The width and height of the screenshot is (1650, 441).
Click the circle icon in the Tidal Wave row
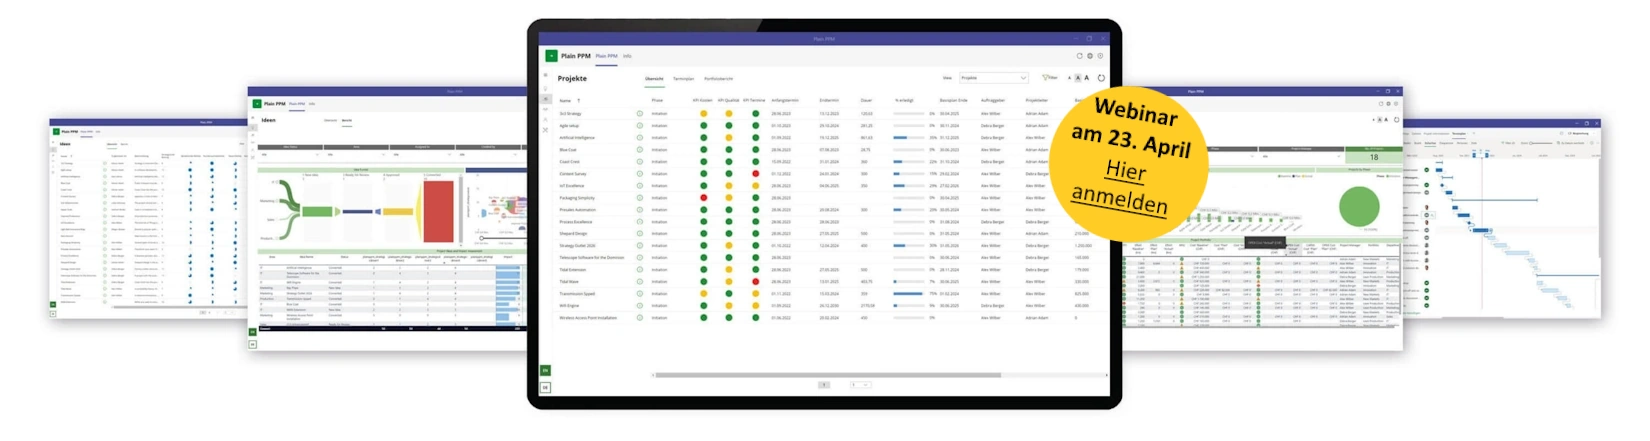point(640,282)
